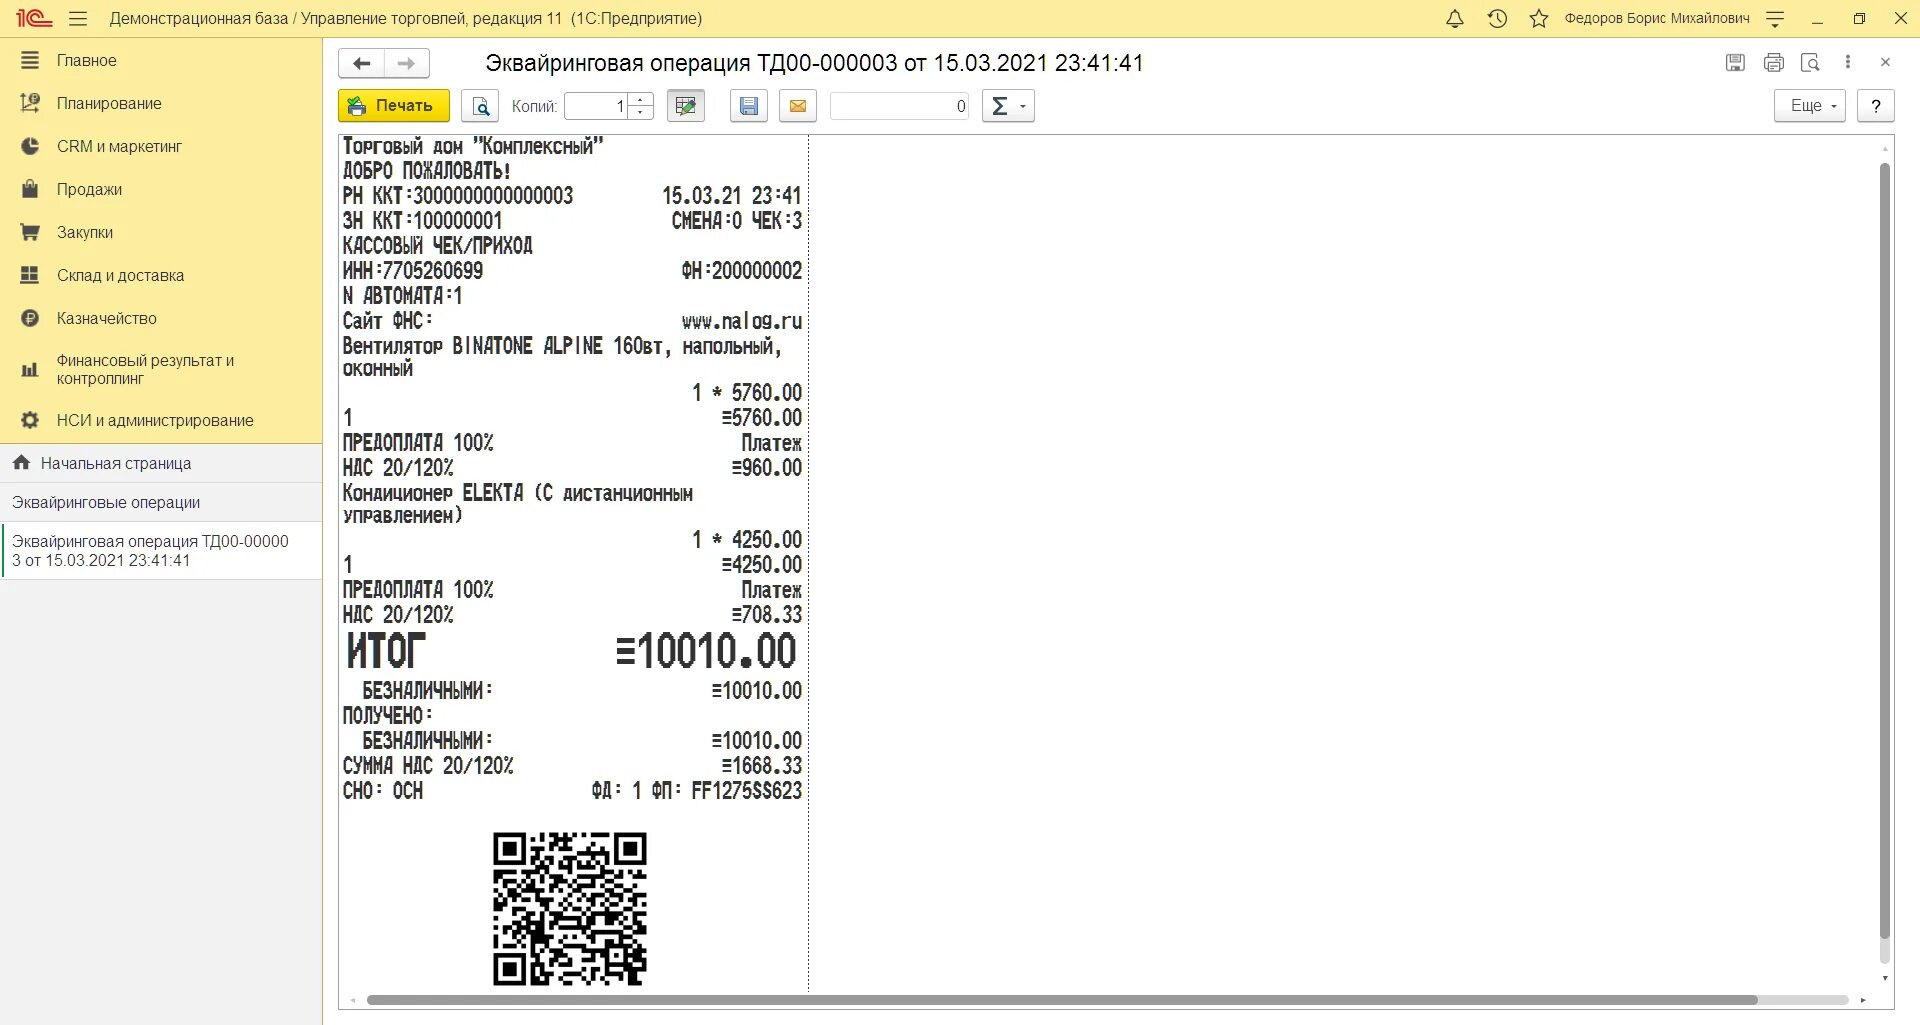Click the Копий number field
Viewport: 1920px width, 1025px height.
[596, 106]
